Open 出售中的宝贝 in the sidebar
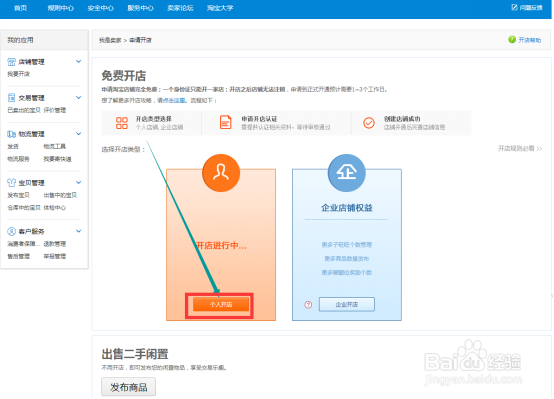Screen dimensions: 554x399 point(60,195)
